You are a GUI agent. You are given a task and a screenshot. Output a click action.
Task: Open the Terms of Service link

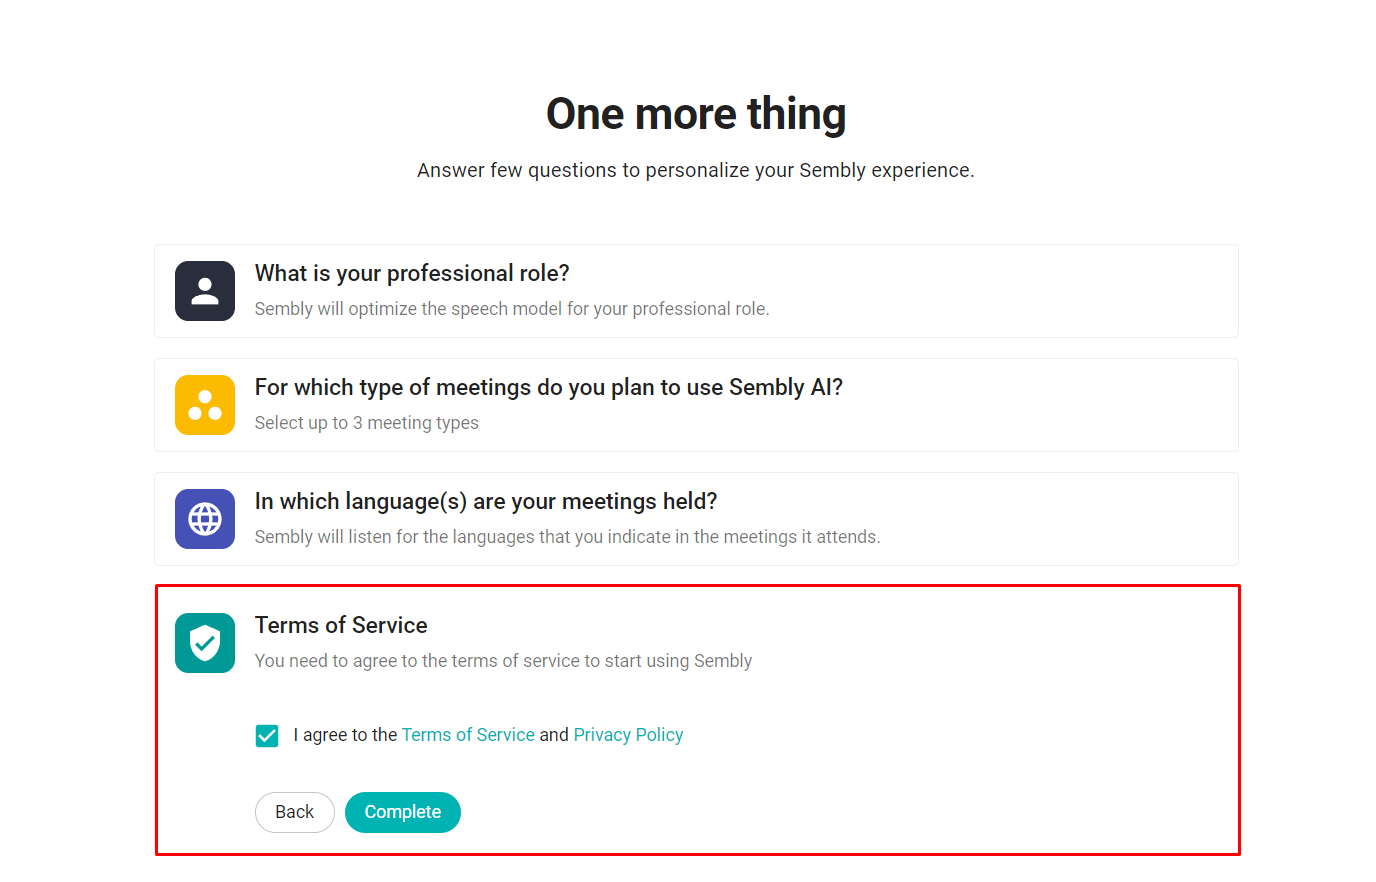[468, 735]
